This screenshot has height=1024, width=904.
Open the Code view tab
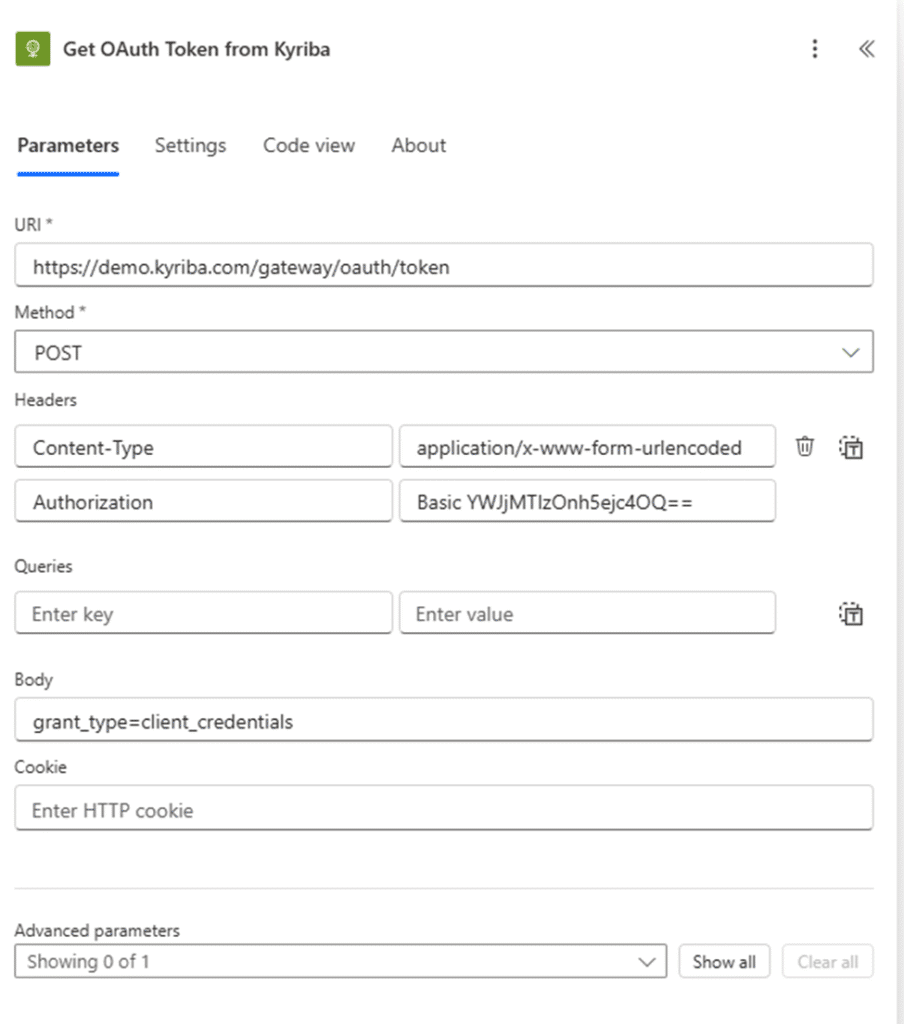[308, 146]
